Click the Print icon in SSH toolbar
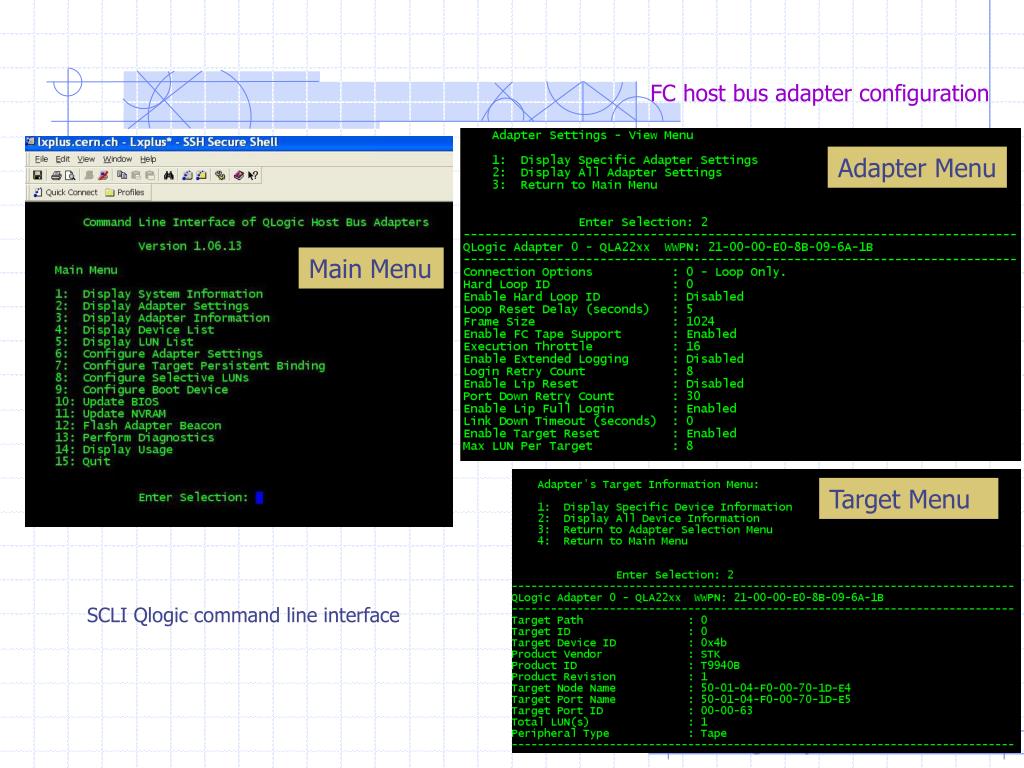 [x=56, y=175]
